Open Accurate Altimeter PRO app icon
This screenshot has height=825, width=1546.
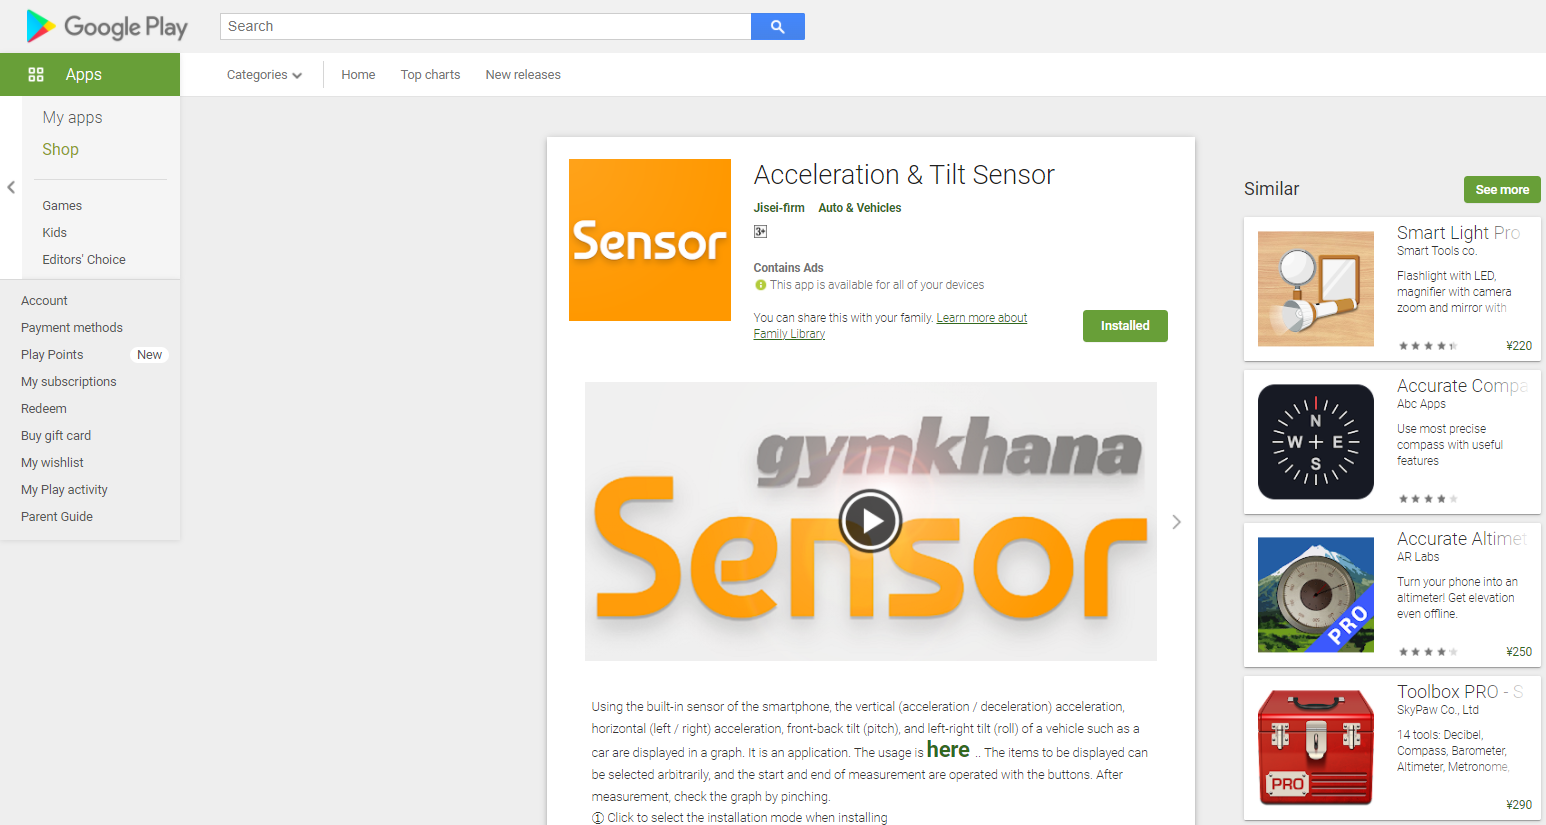[1316, 595]
